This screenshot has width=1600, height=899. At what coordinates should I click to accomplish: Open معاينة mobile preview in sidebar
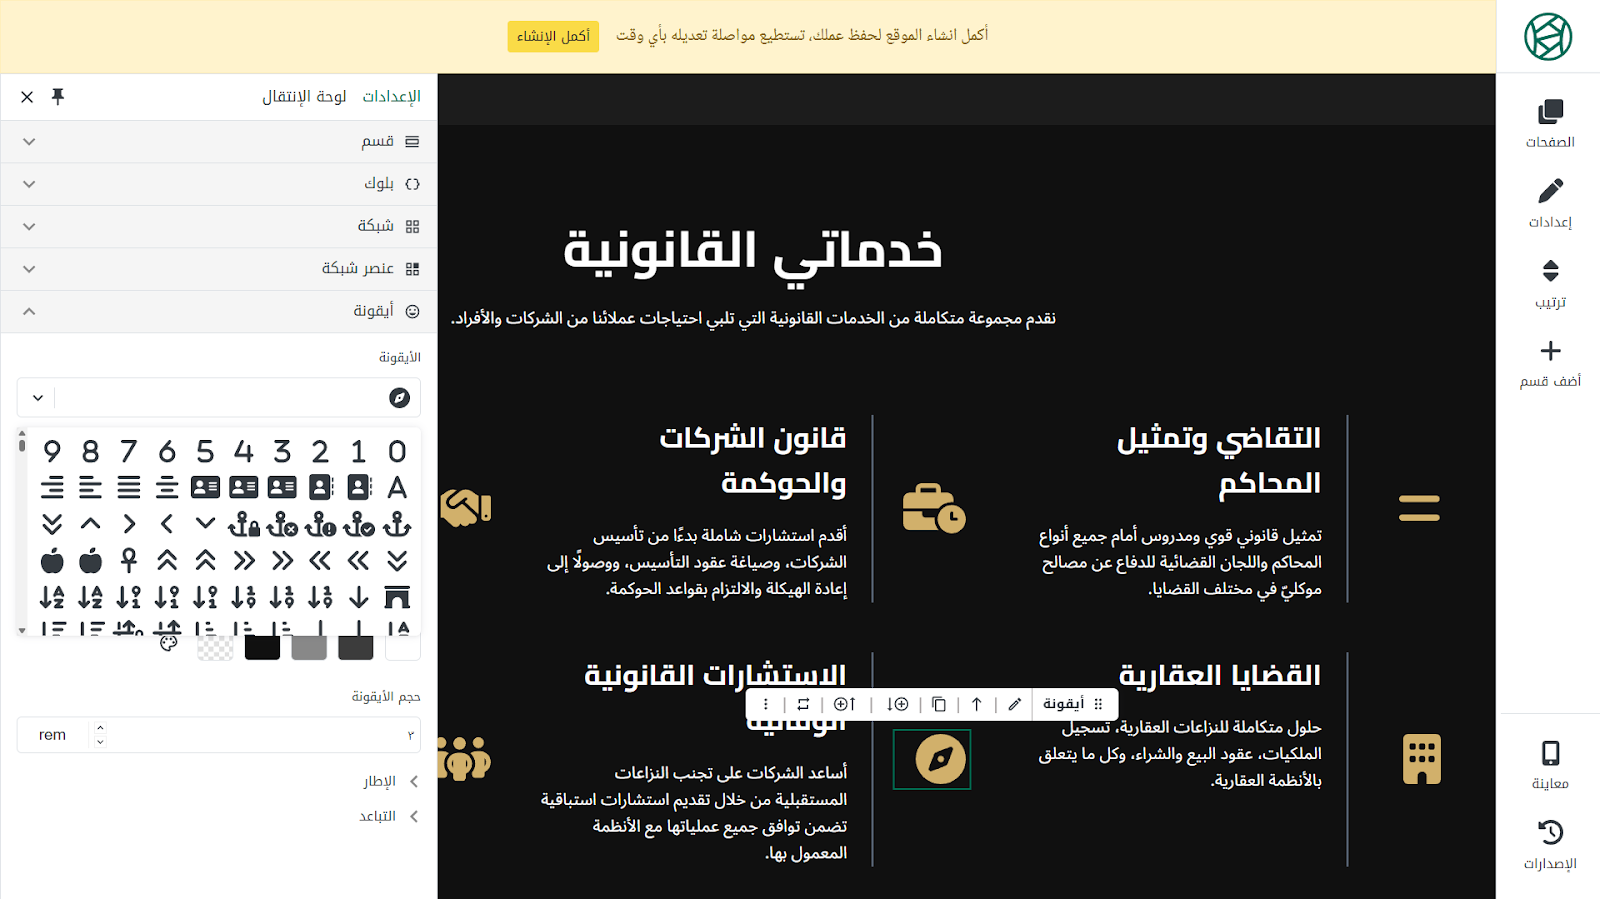pyautogui.click(x=1549, y=765)
